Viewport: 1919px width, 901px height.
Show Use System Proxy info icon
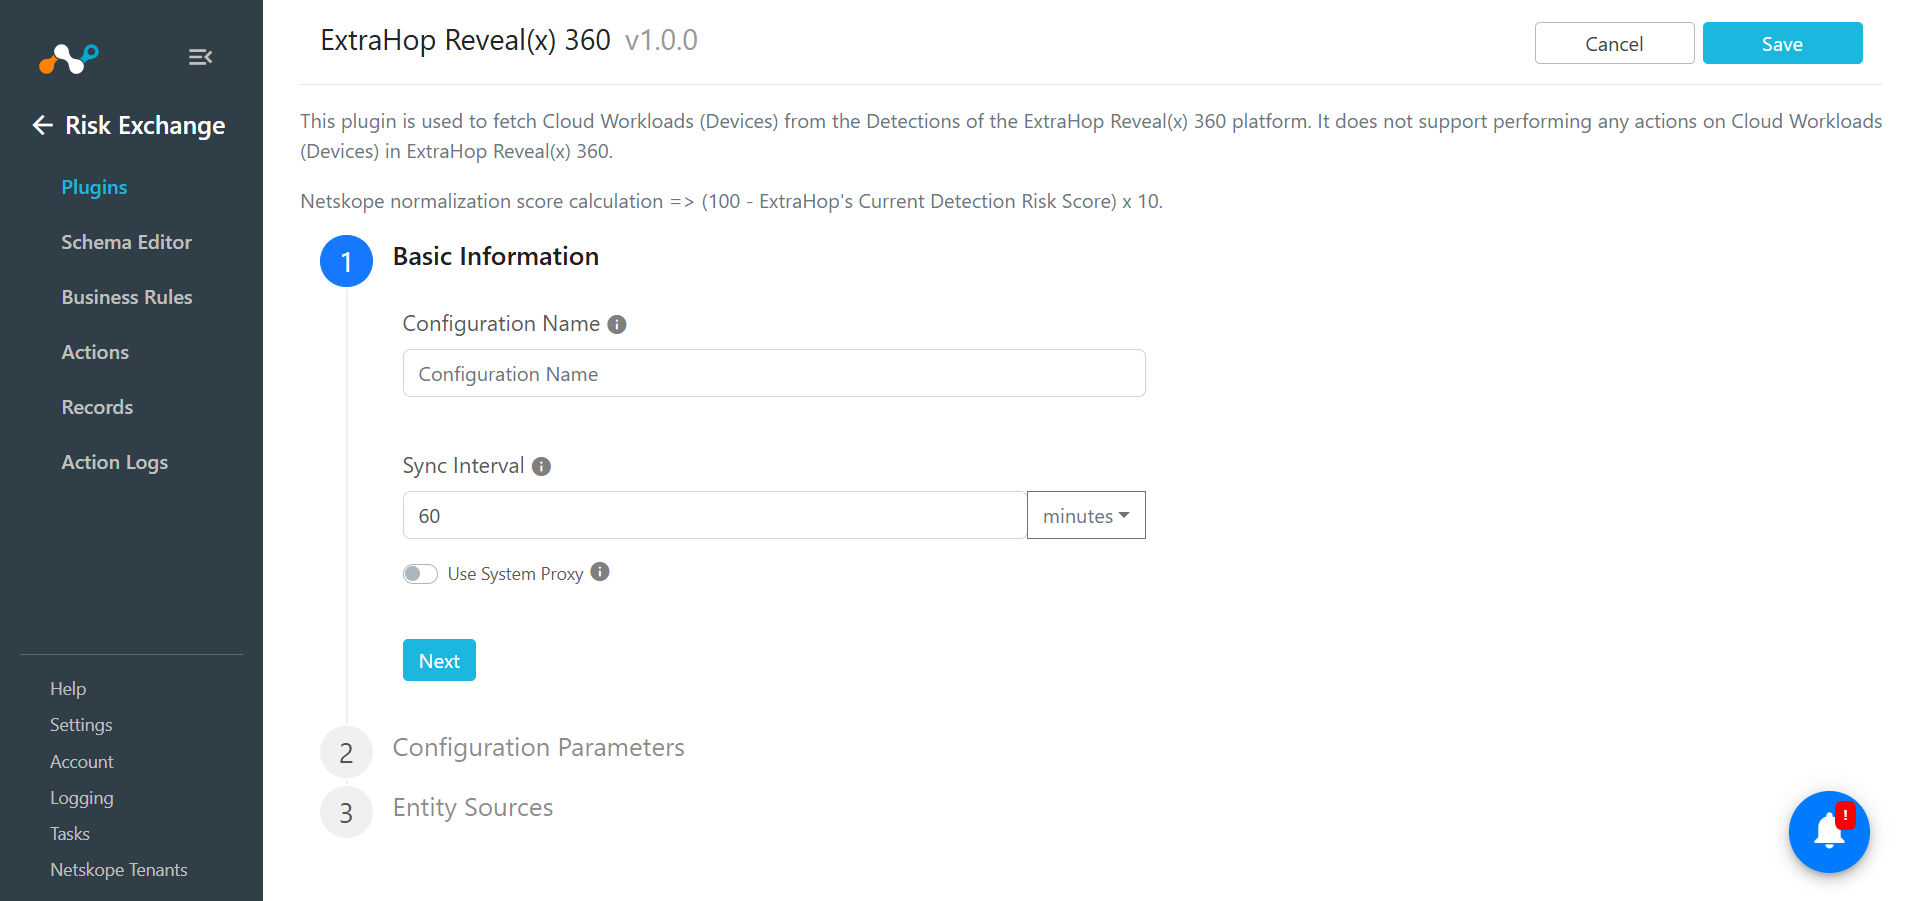[x=600, y=572]
